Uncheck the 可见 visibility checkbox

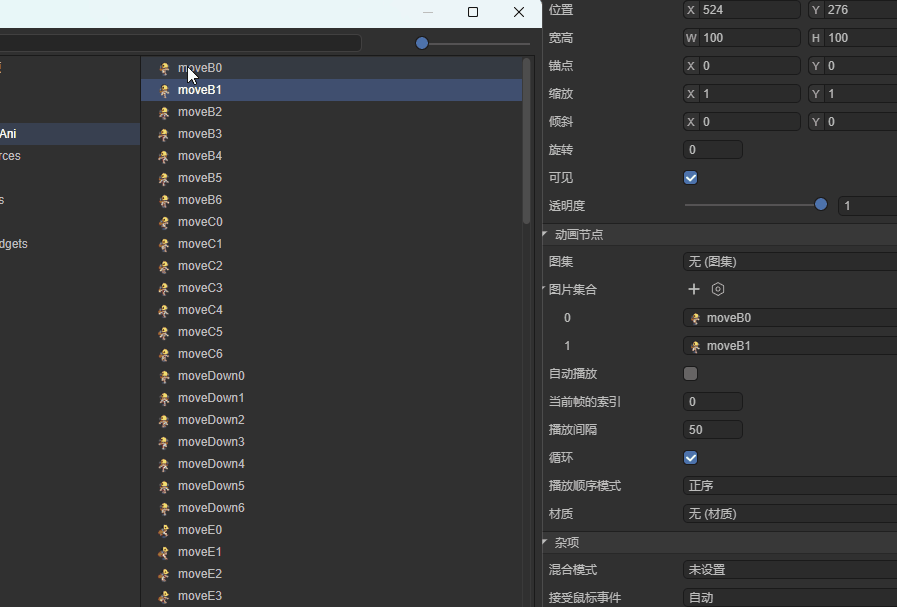[x=690, y=177]
